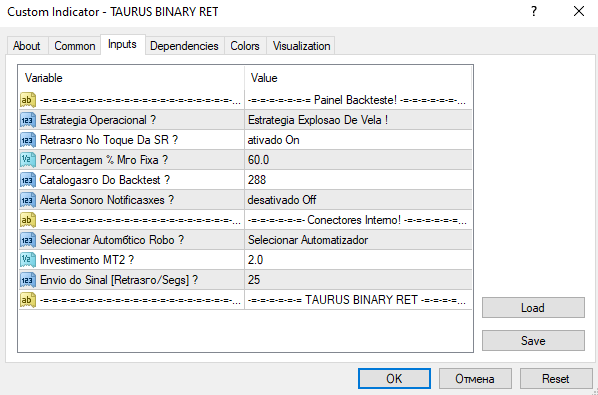Select the Investimento MT2 ? label
Image resolution: width=598 pixels, height=395 pixels.
click(x=87, y=260)
